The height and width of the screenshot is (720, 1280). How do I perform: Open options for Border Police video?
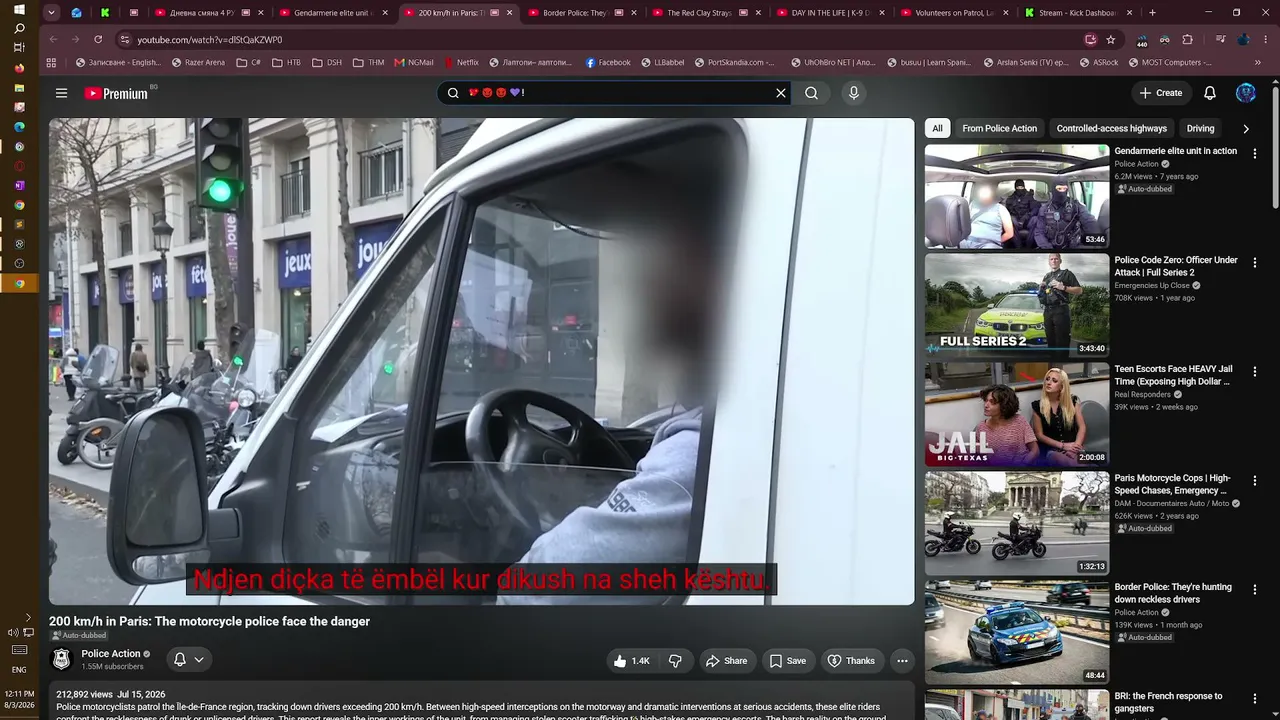click(1254, 589)
